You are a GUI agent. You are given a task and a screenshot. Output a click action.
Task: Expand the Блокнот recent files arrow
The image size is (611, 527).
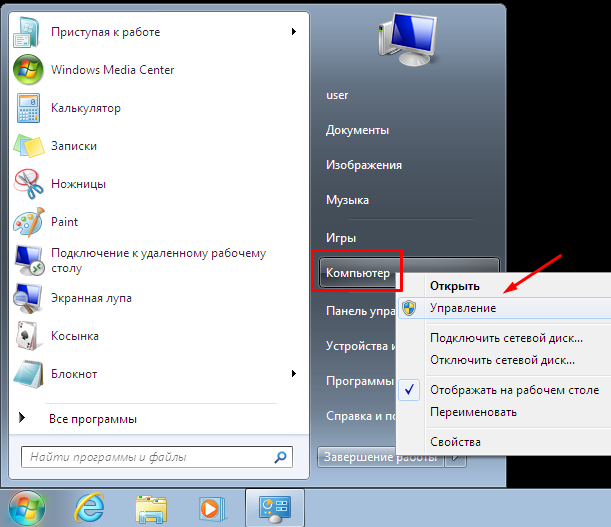coord(294,373)
